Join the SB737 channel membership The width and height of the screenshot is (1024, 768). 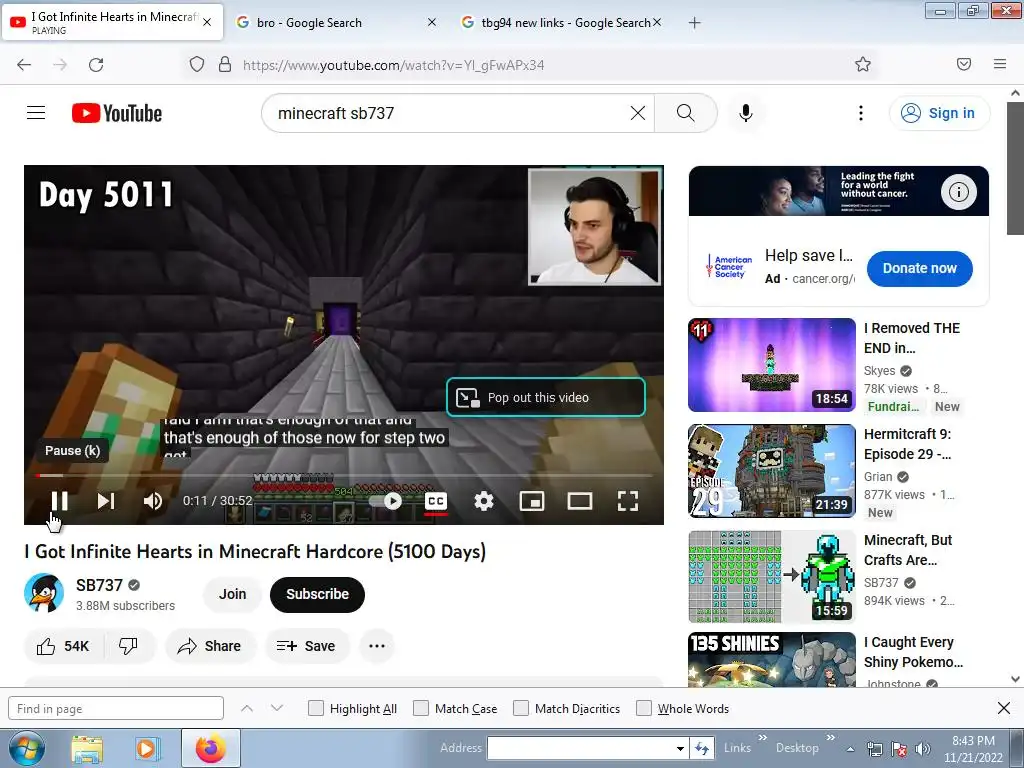click(232, 594)
